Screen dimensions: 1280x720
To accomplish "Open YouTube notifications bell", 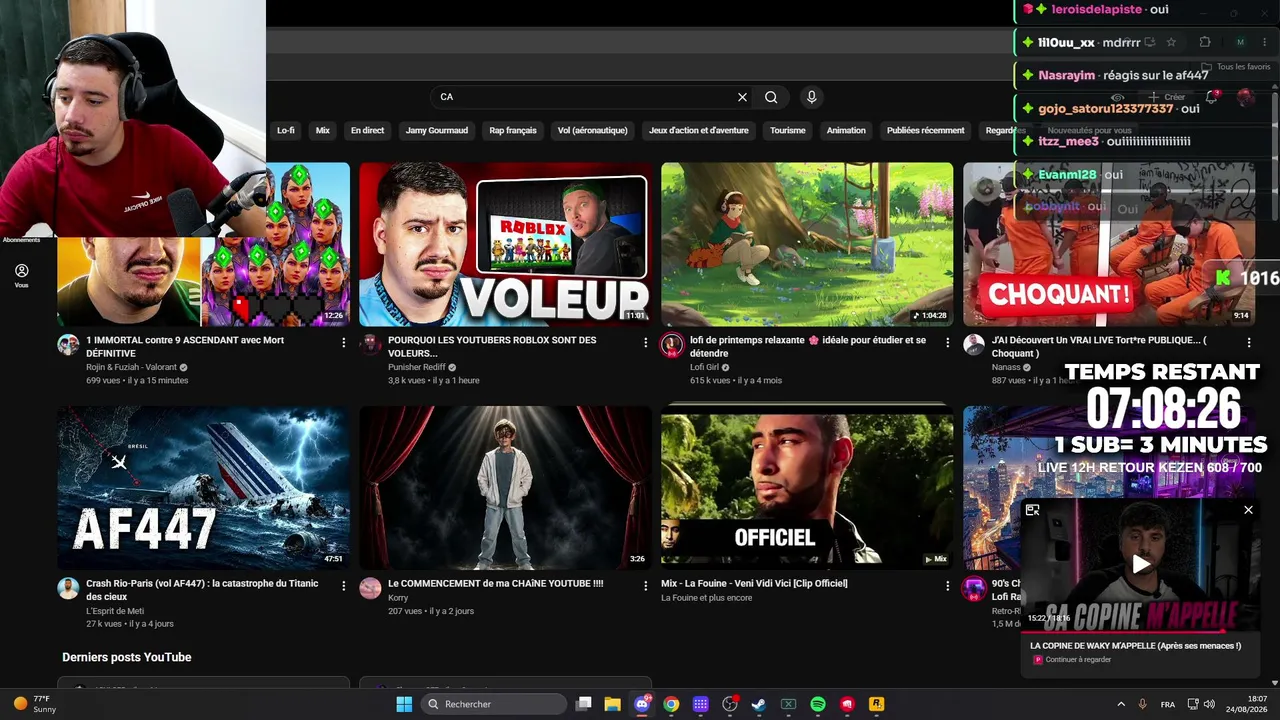I will pyautogui.click(x=1212, y=97).
